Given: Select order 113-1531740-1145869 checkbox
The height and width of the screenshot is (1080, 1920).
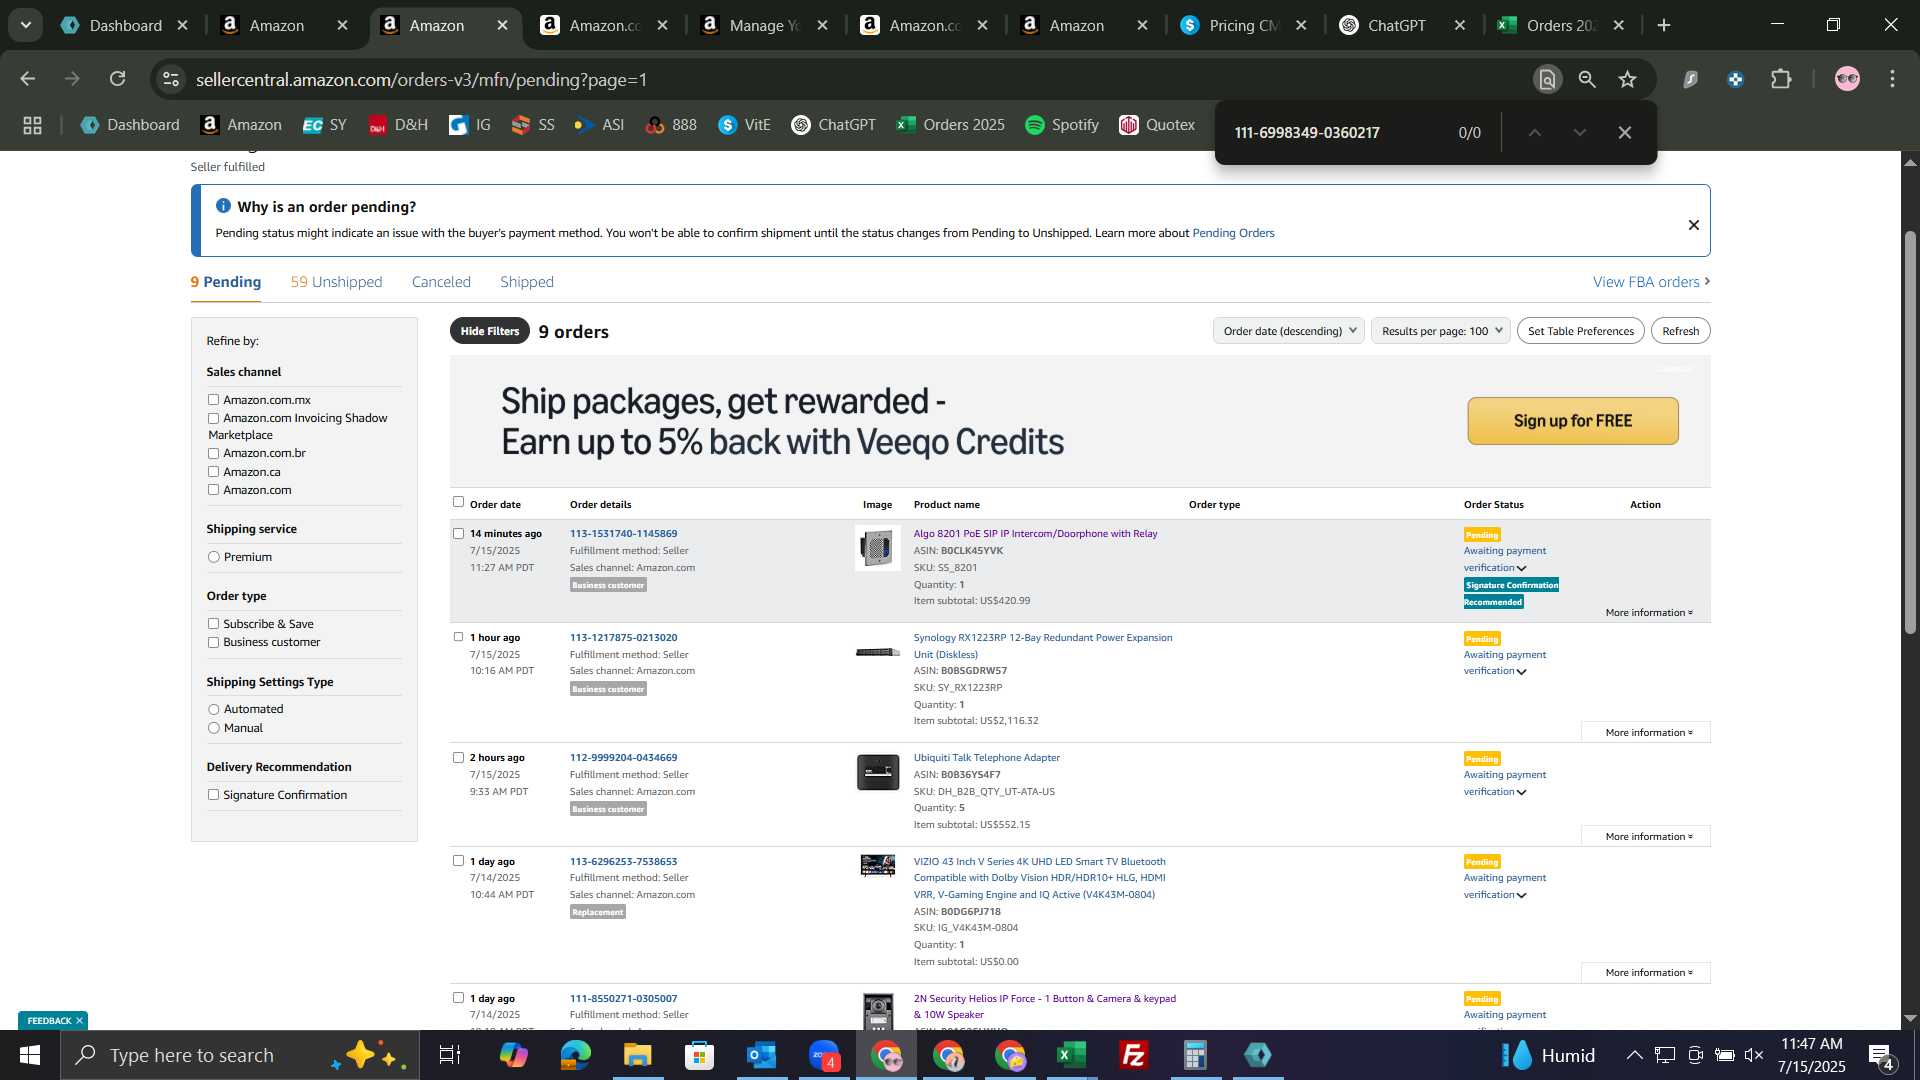Looking at the screenshot, I should (x=458, y=533).
